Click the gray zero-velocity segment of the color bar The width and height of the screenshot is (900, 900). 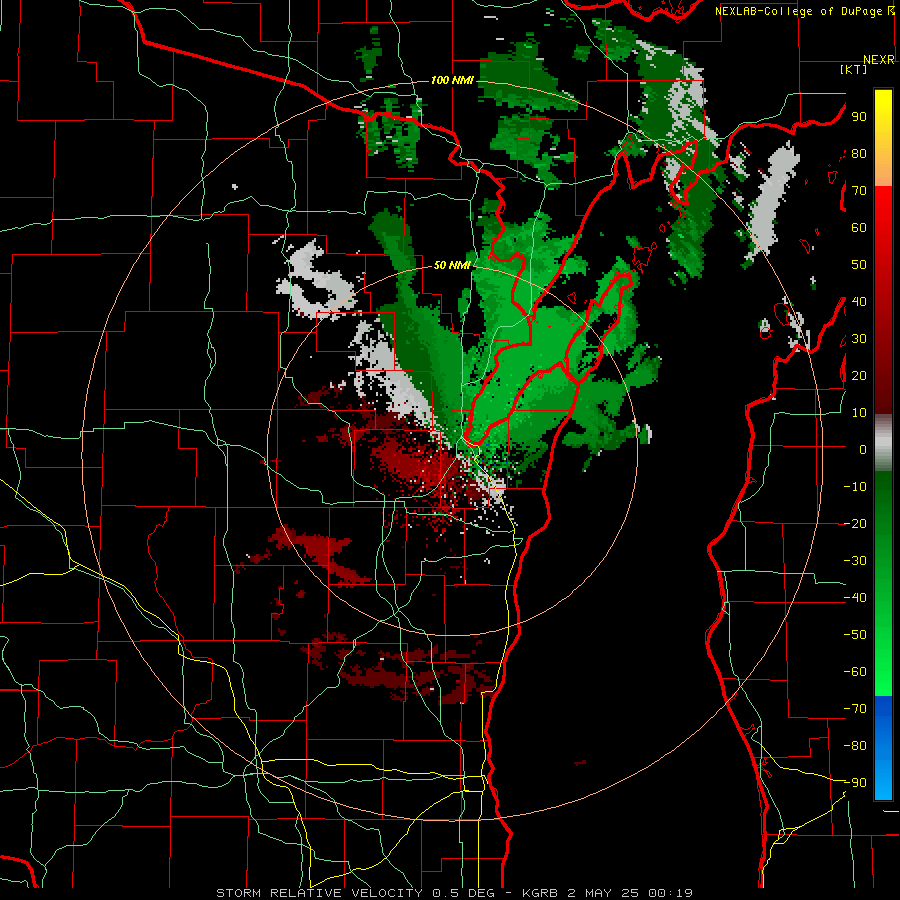883,443
